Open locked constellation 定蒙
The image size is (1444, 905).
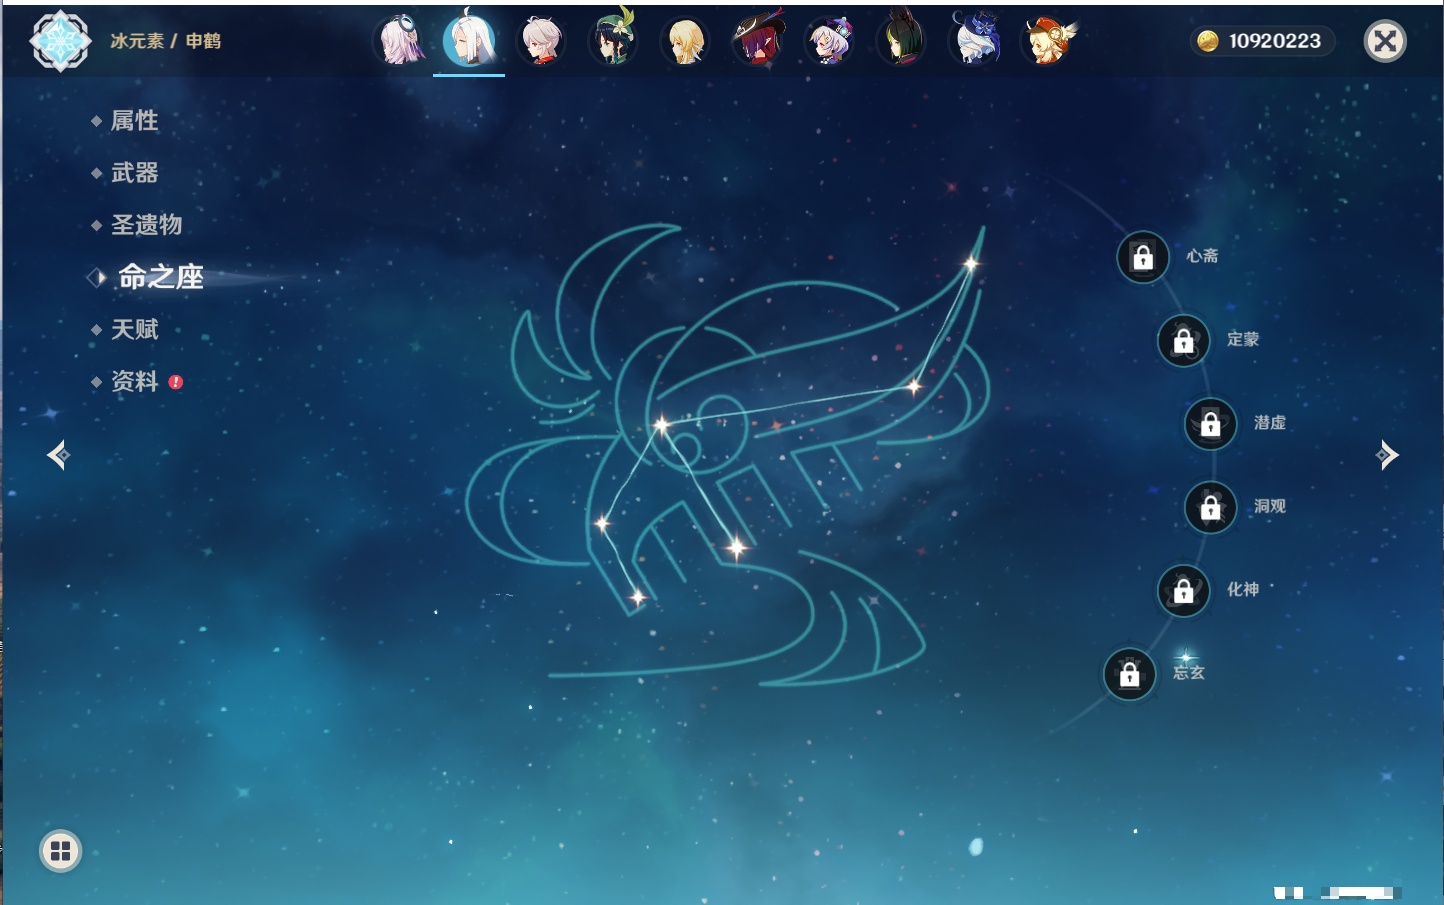click(1183, 341)
